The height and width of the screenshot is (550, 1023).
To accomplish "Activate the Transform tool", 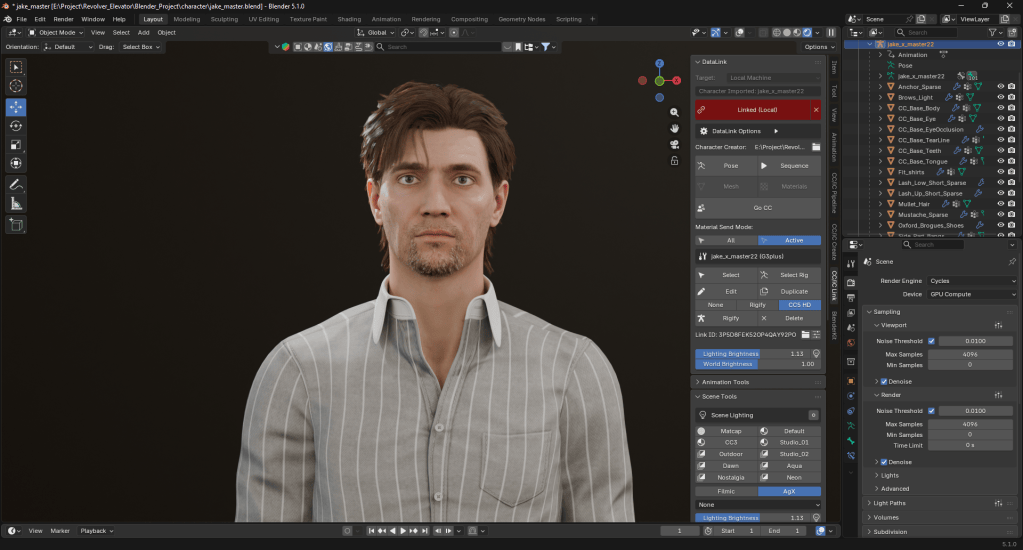I will (x=16, y=163).
